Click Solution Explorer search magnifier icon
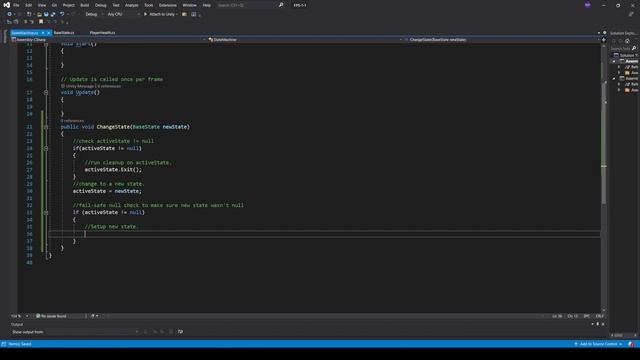Screen dimensions: 640x360 [634, 48]
